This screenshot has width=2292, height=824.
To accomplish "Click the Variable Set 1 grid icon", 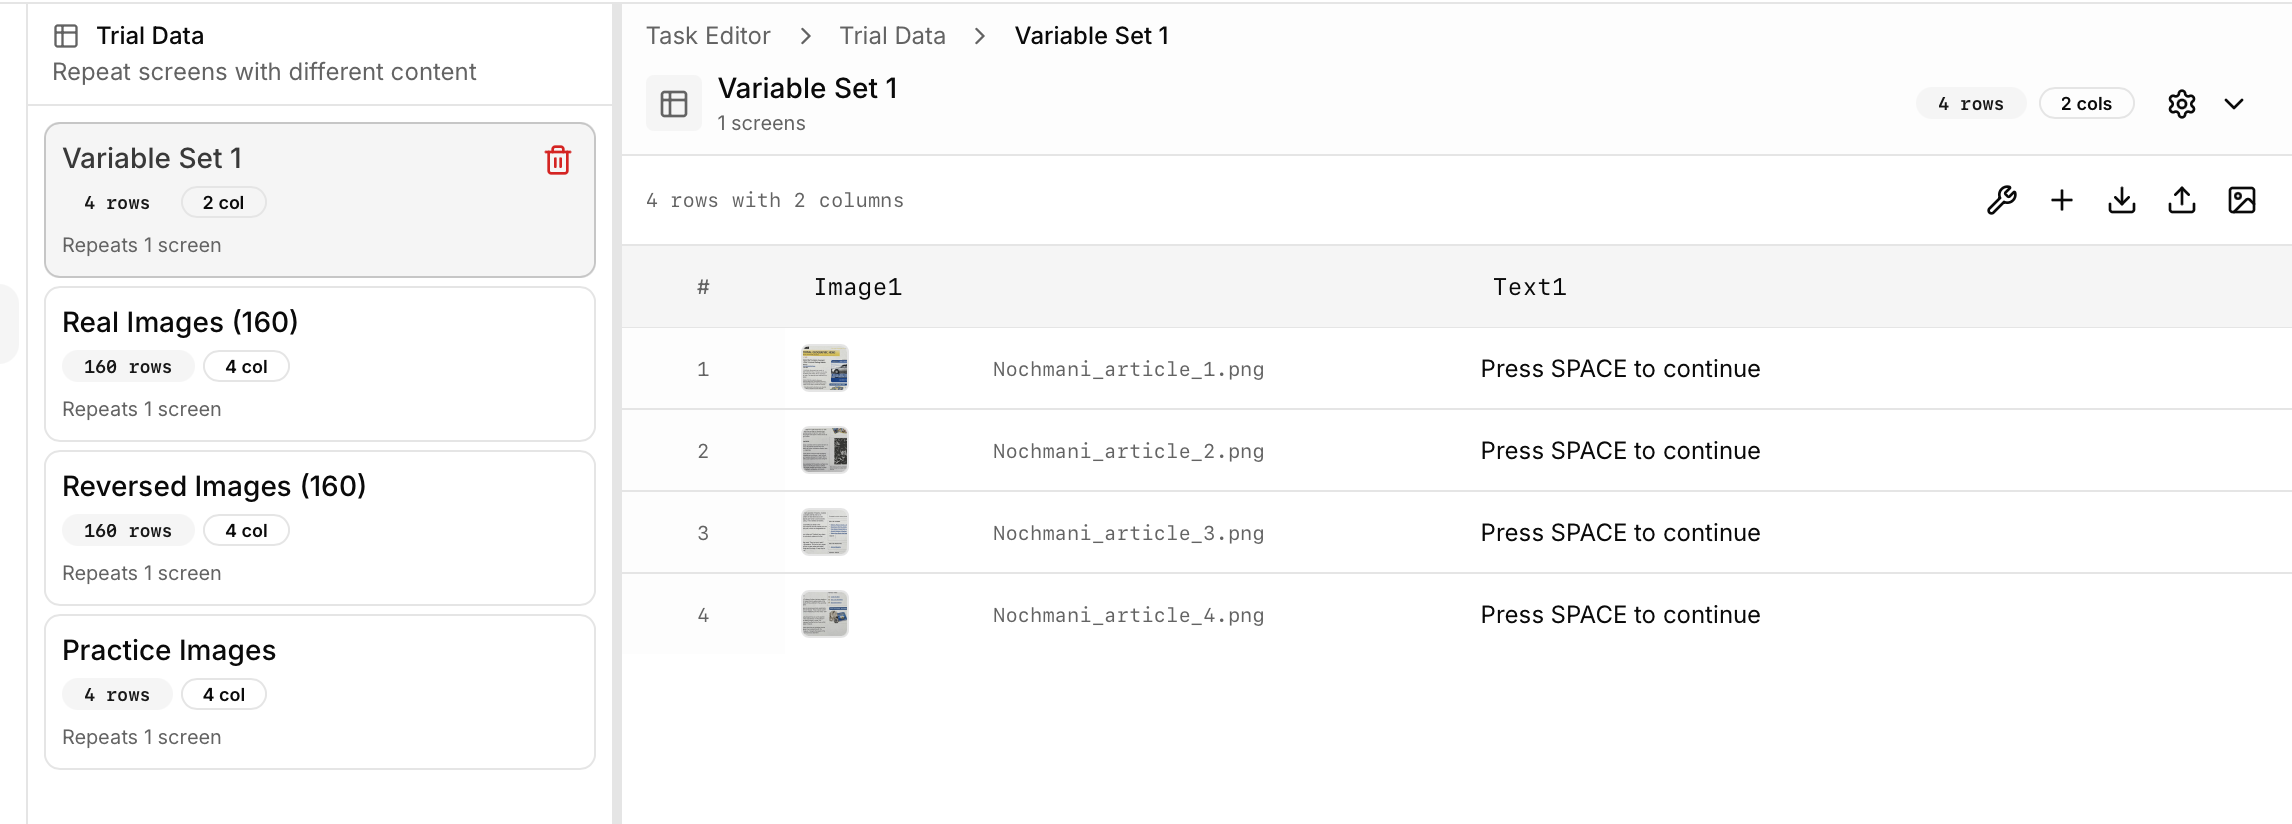I will pos(674,102).
